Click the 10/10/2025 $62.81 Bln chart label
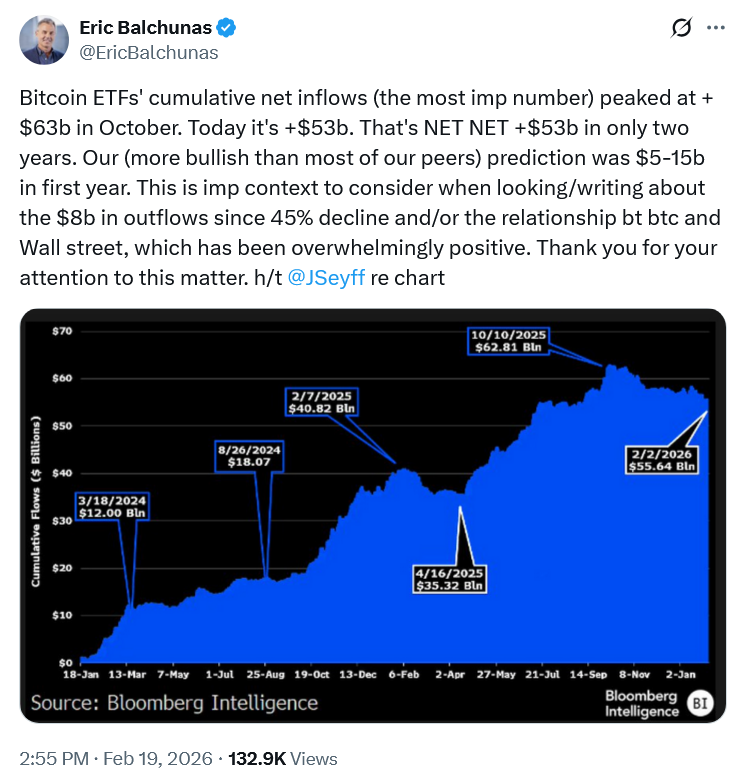The image size is (747, 782). (509, 342)
